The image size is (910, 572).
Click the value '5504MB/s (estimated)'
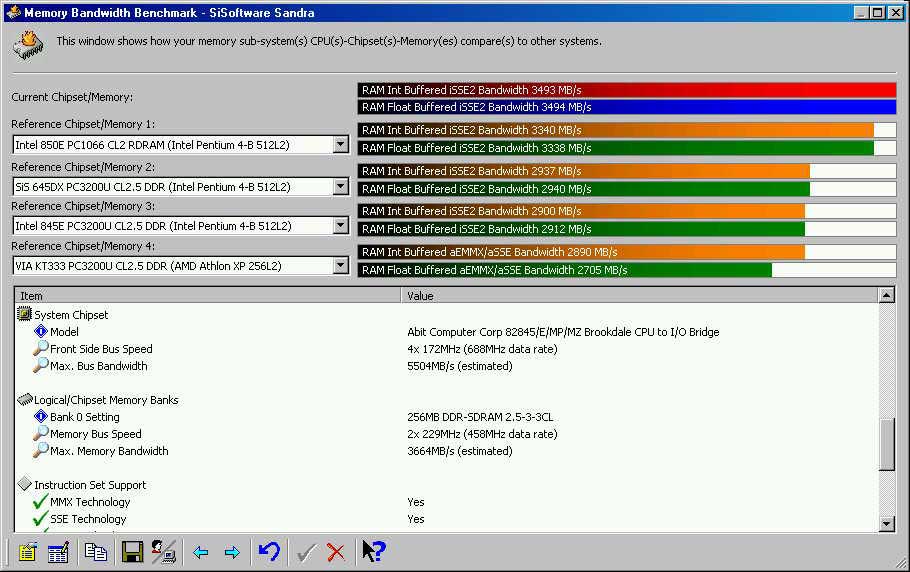pos(460,365)
